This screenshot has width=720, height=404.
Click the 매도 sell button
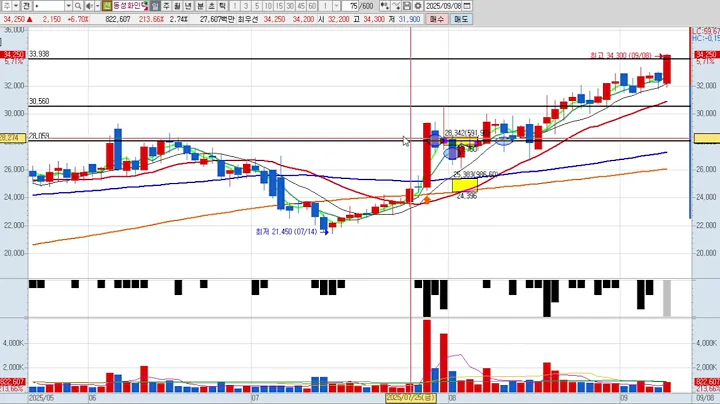coord(461,19)
